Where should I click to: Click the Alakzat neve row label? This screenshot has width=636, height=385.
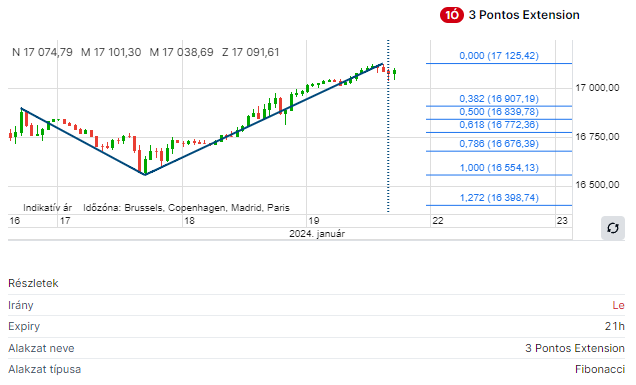[x=41, y=348]
